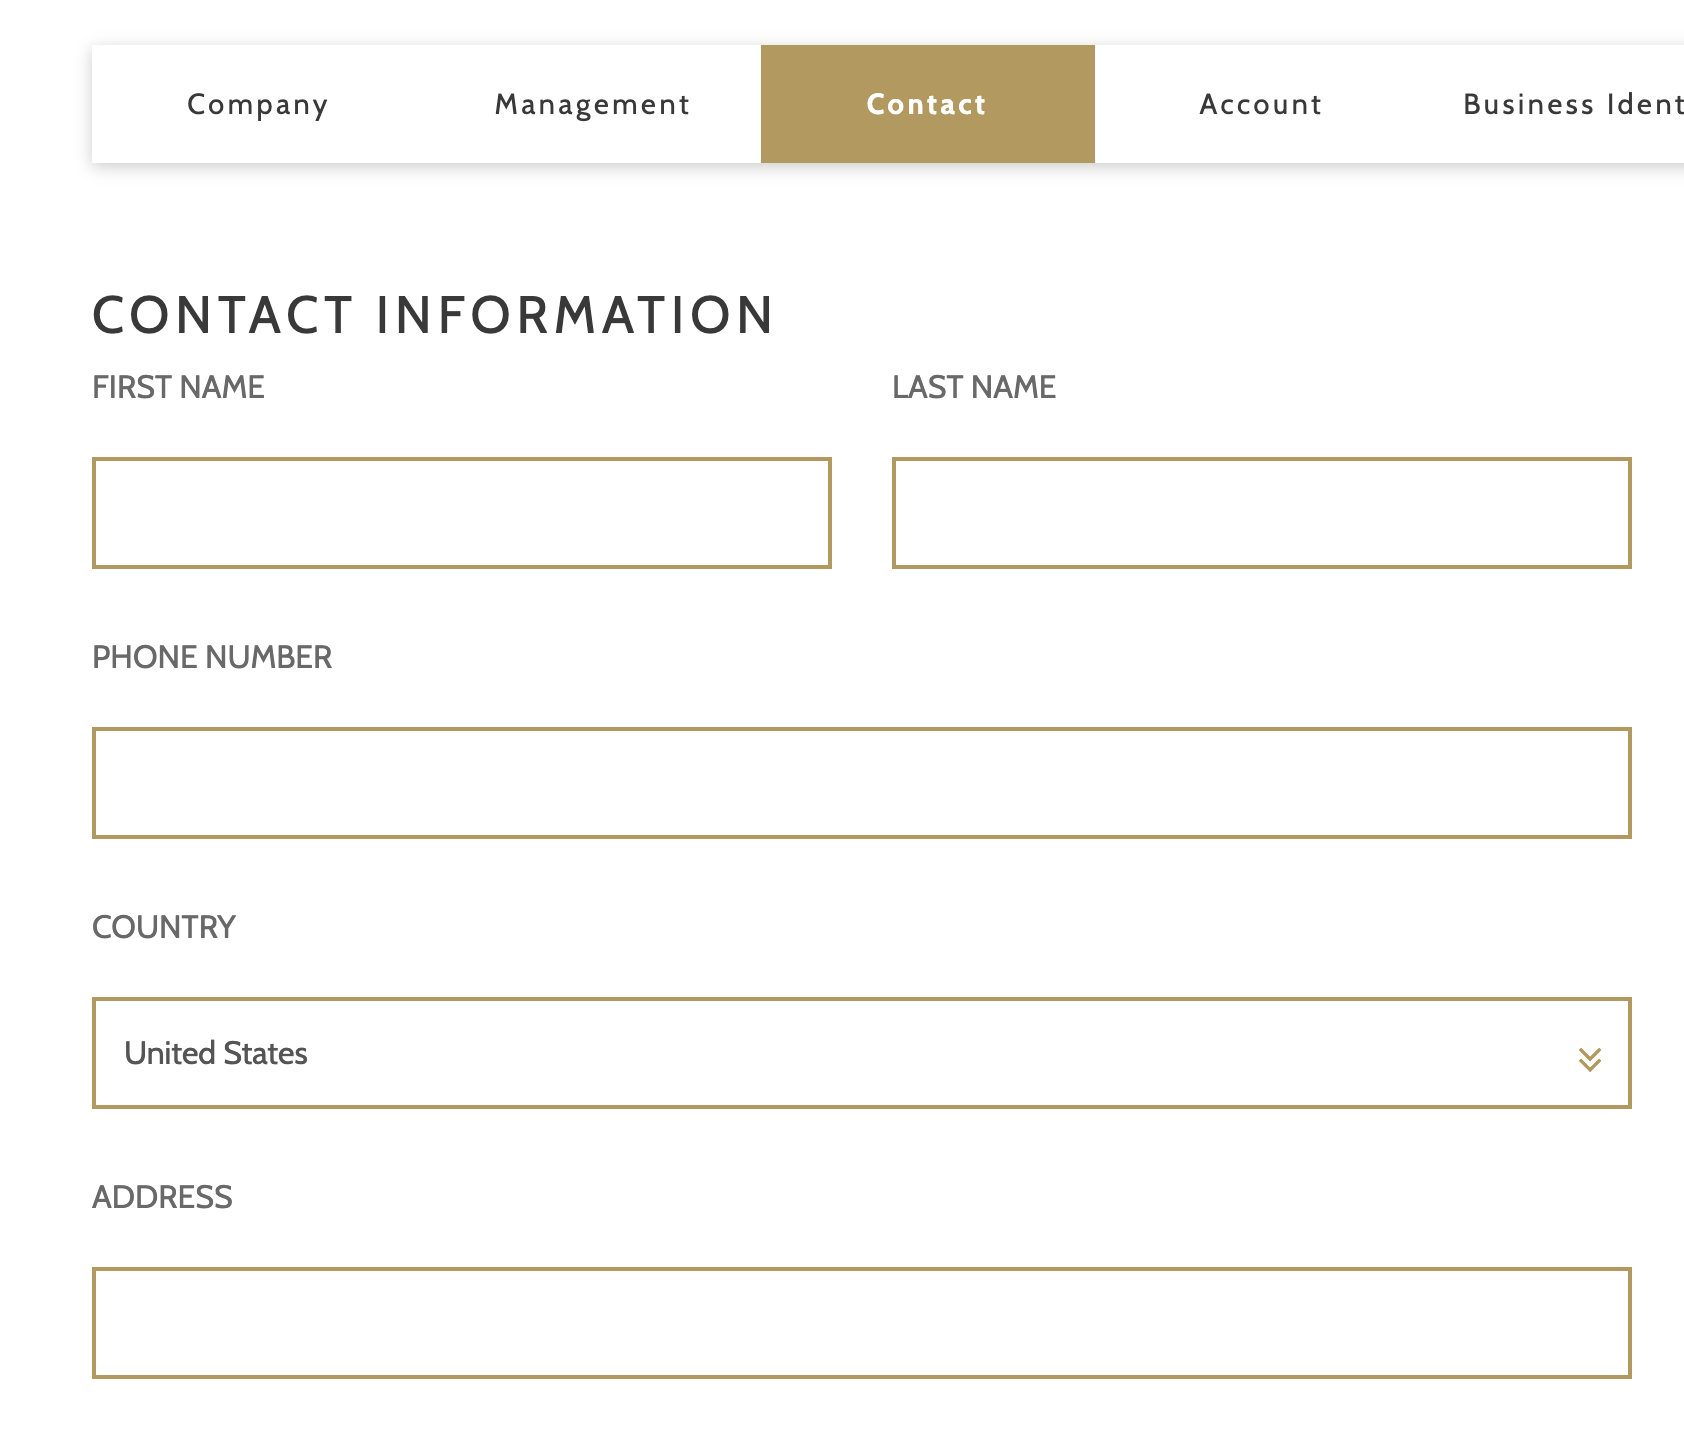Click the Contact Information heading
Screen dimensions: 1684x1450
(x=433, y=315)
